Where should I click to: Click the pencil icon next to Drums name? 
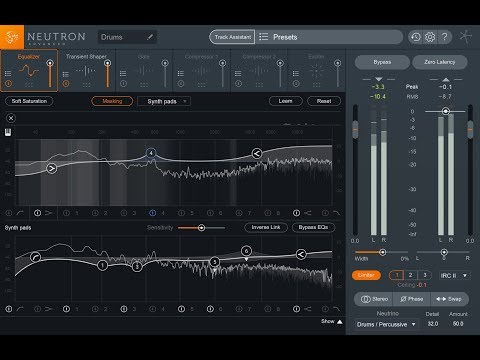[150, 37]
